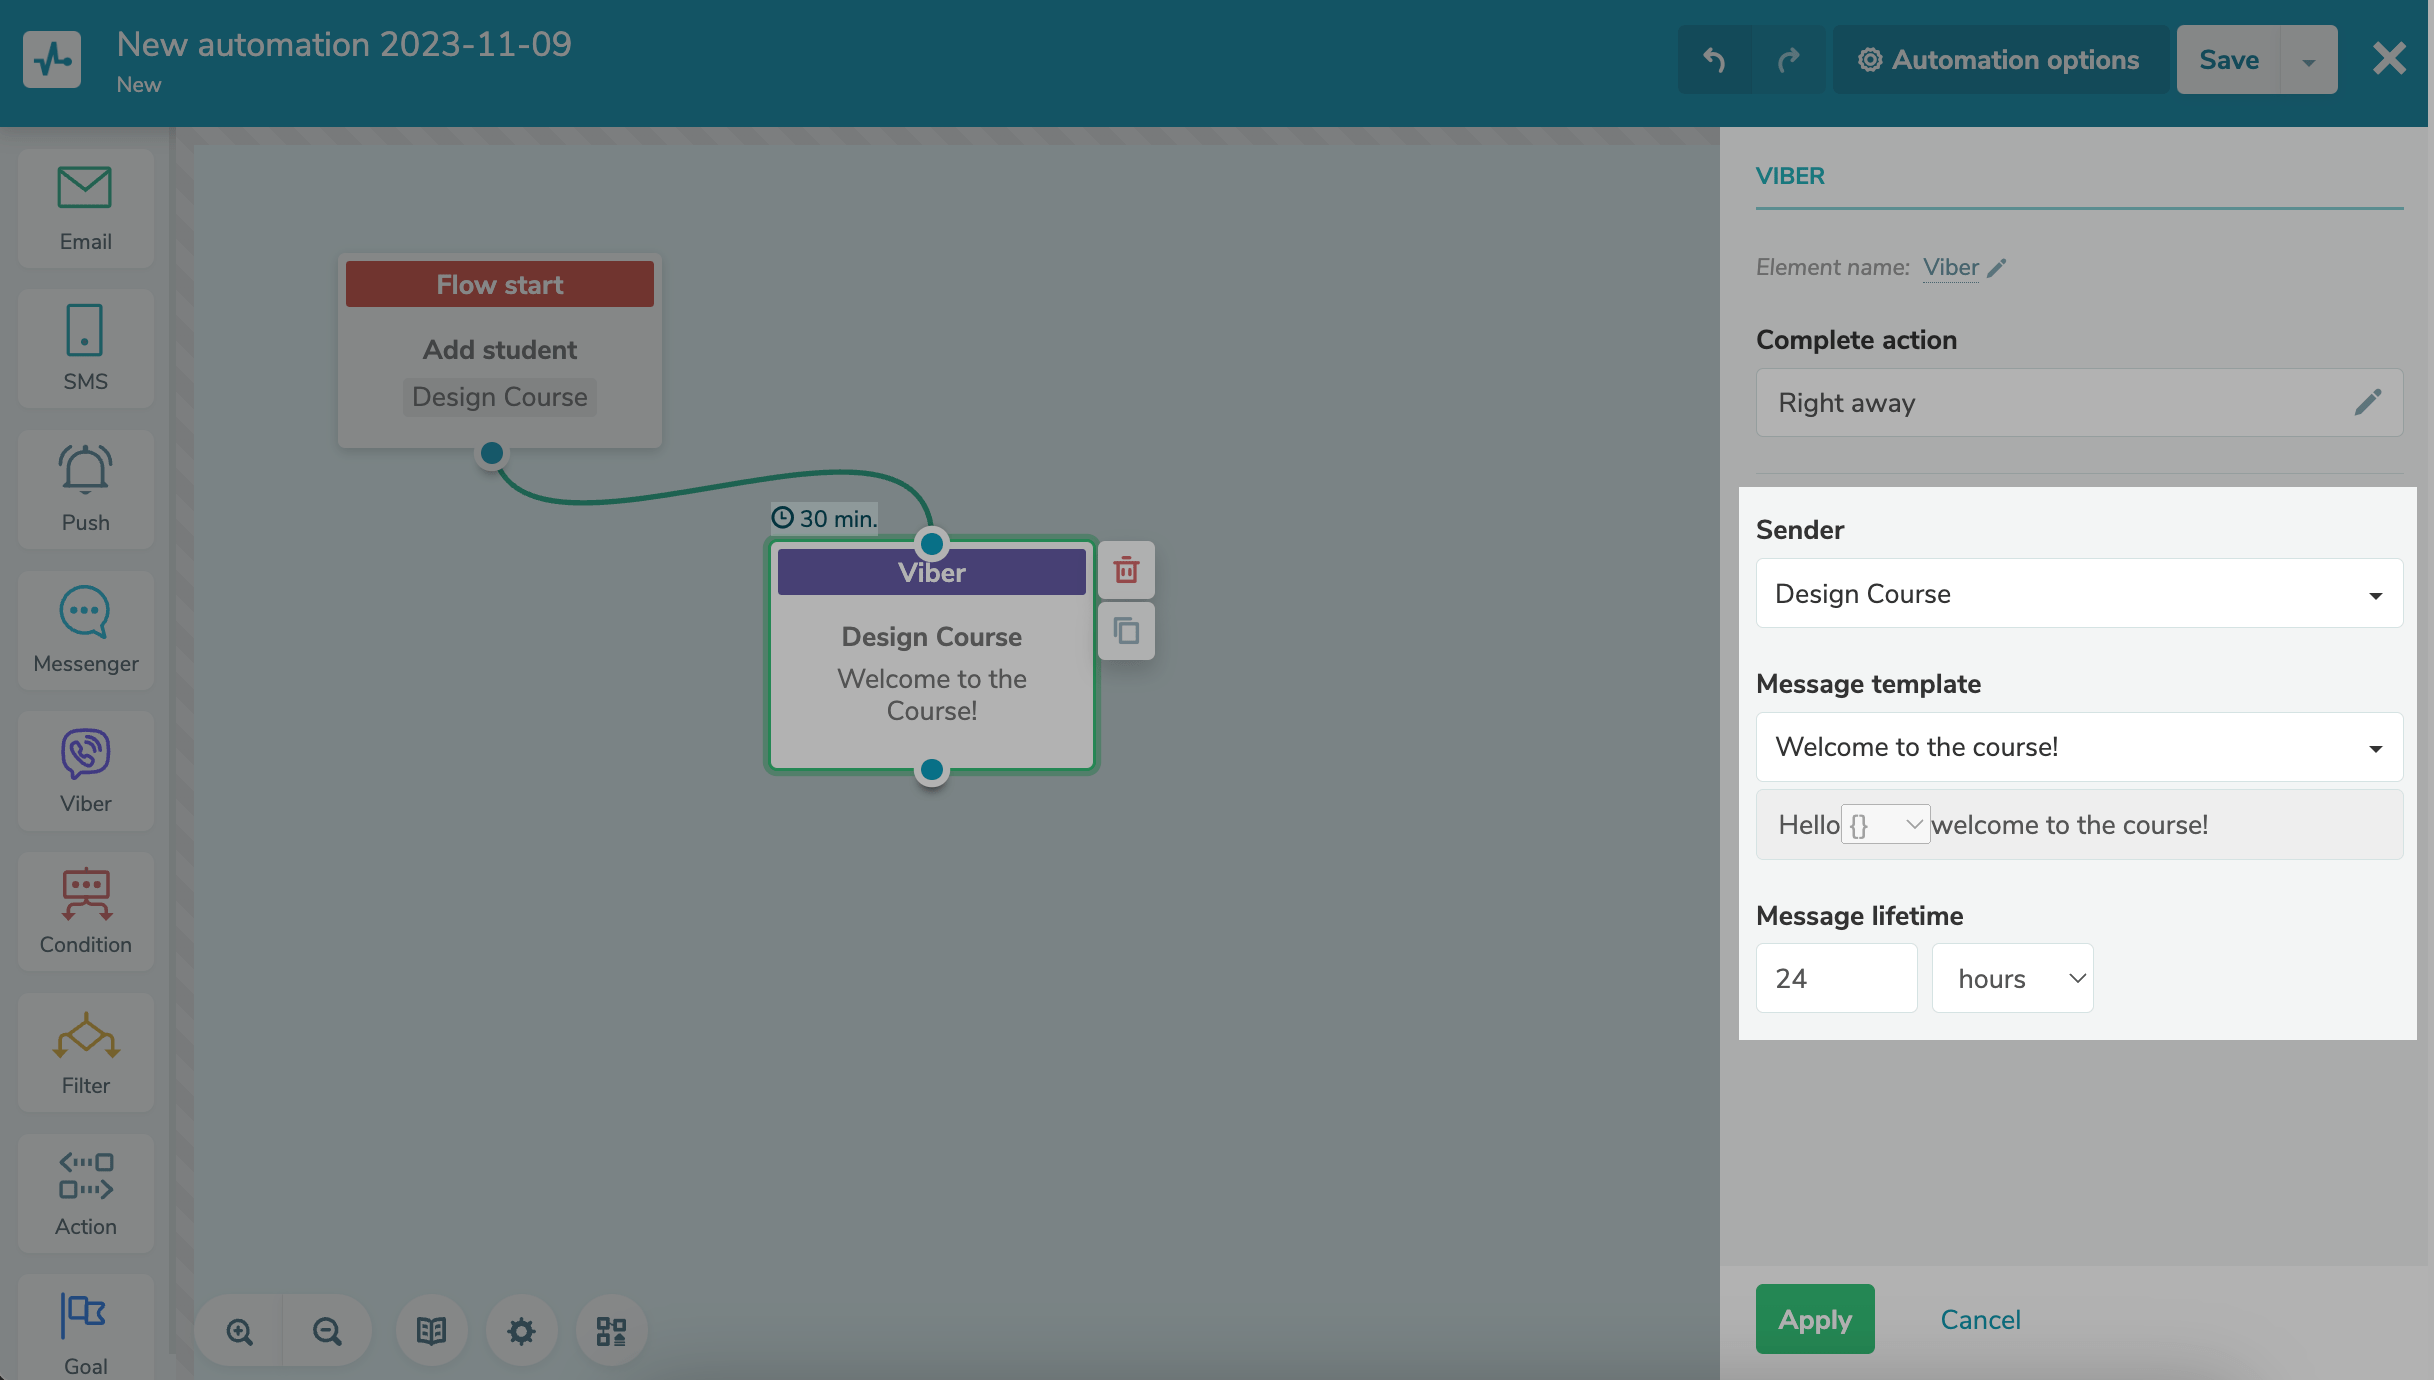Delete the Viber block with trash icon
This screenshot has height=1380, width=2434.
[1126, 570]
